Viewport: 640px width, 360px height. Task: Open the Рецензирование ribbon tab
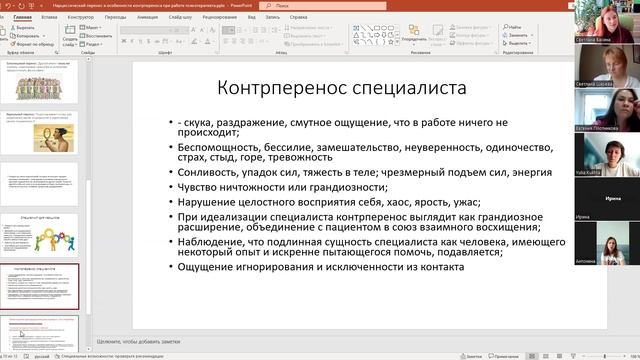pyautogui.click(x=220, y=17)
